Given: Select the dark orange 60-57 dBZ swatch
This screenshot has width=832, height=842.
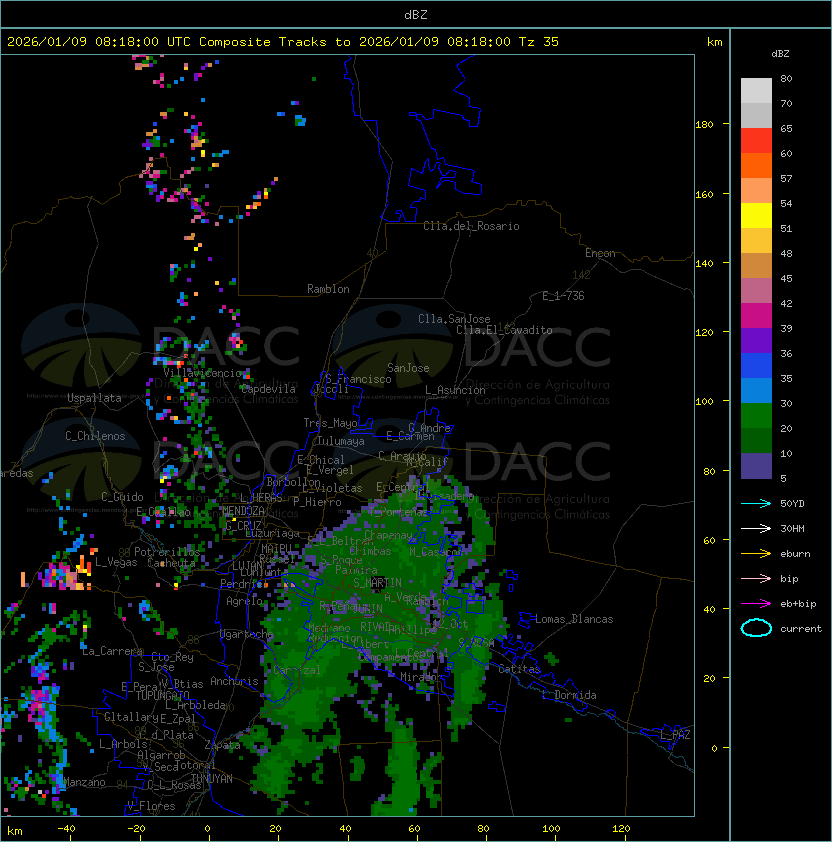Looking at the screenshot, I should (x=756, y=166).
